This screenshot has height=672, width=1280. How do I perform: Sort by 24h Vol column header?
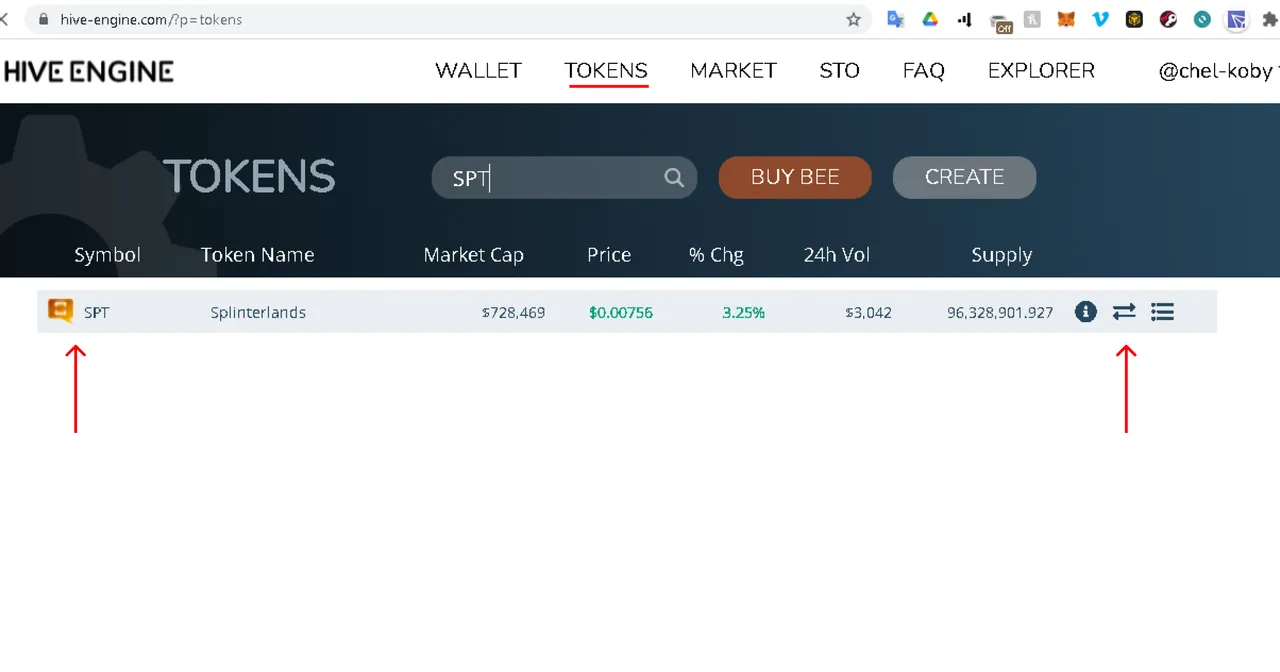(837, 255)
